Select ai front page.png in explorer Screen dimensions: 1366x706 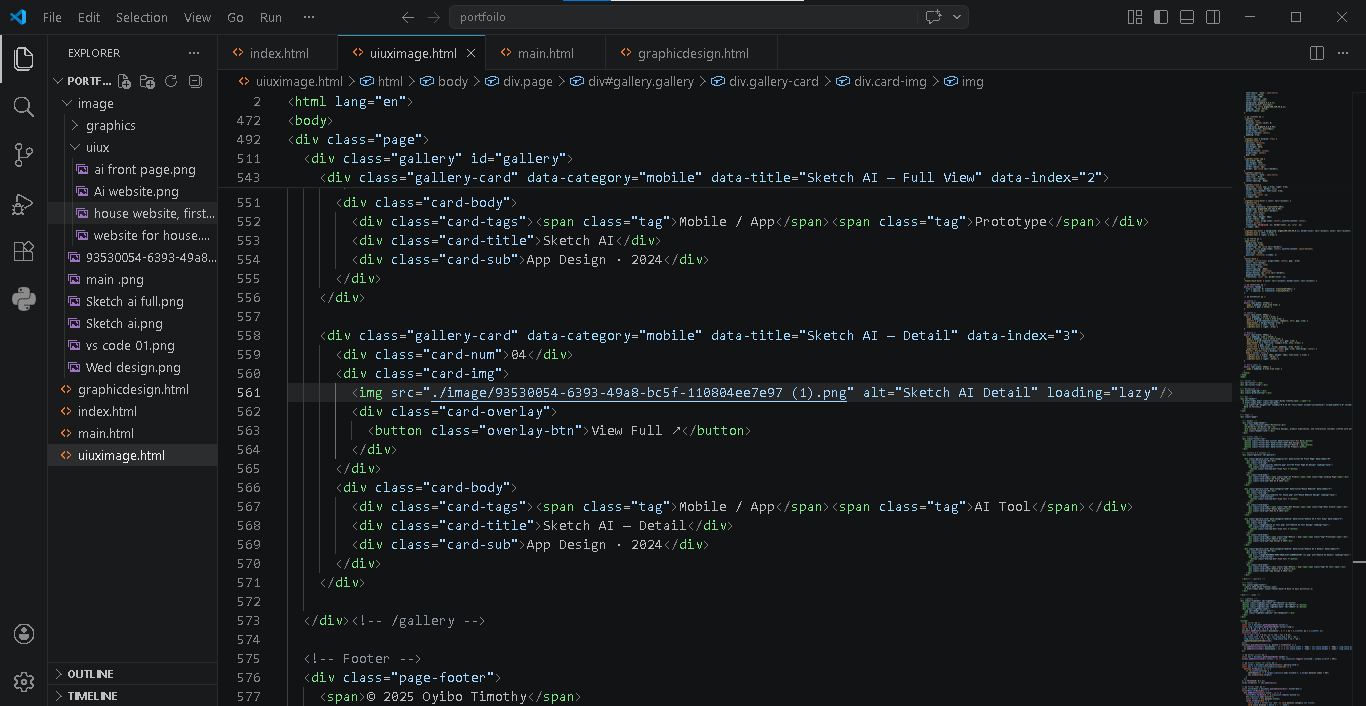coord(145,169)
